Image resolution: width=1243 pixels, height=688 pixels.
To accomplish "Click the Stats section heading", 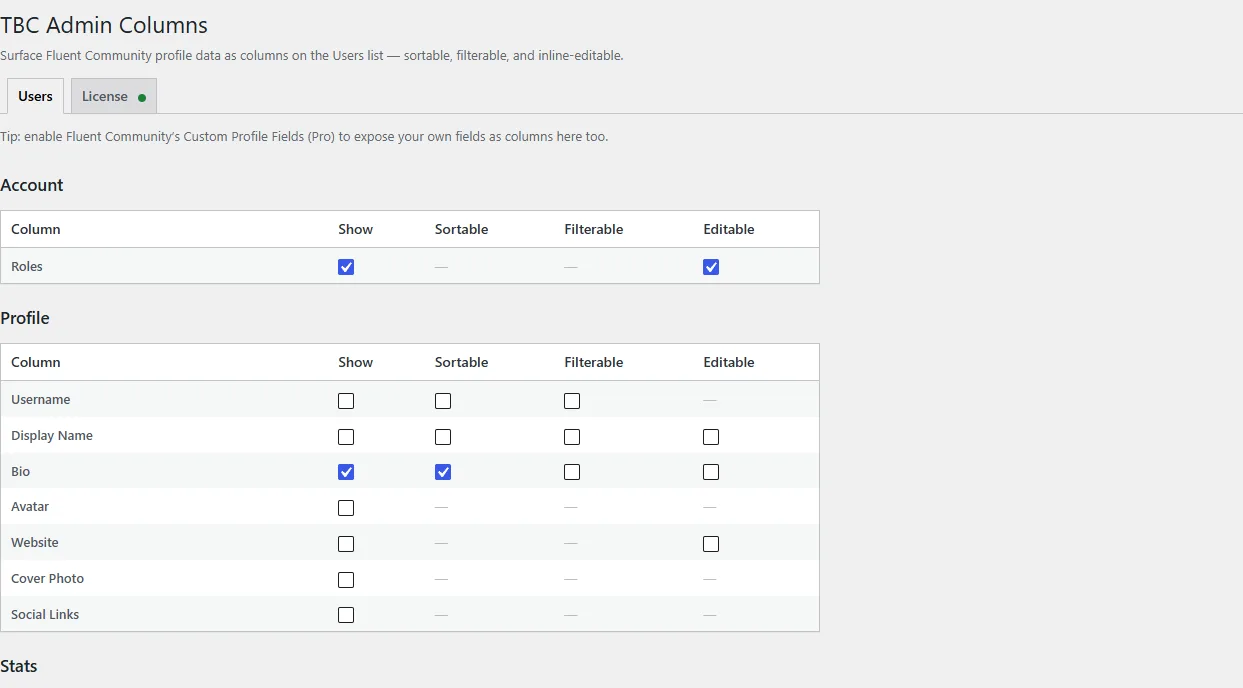I will click(19, 666).
